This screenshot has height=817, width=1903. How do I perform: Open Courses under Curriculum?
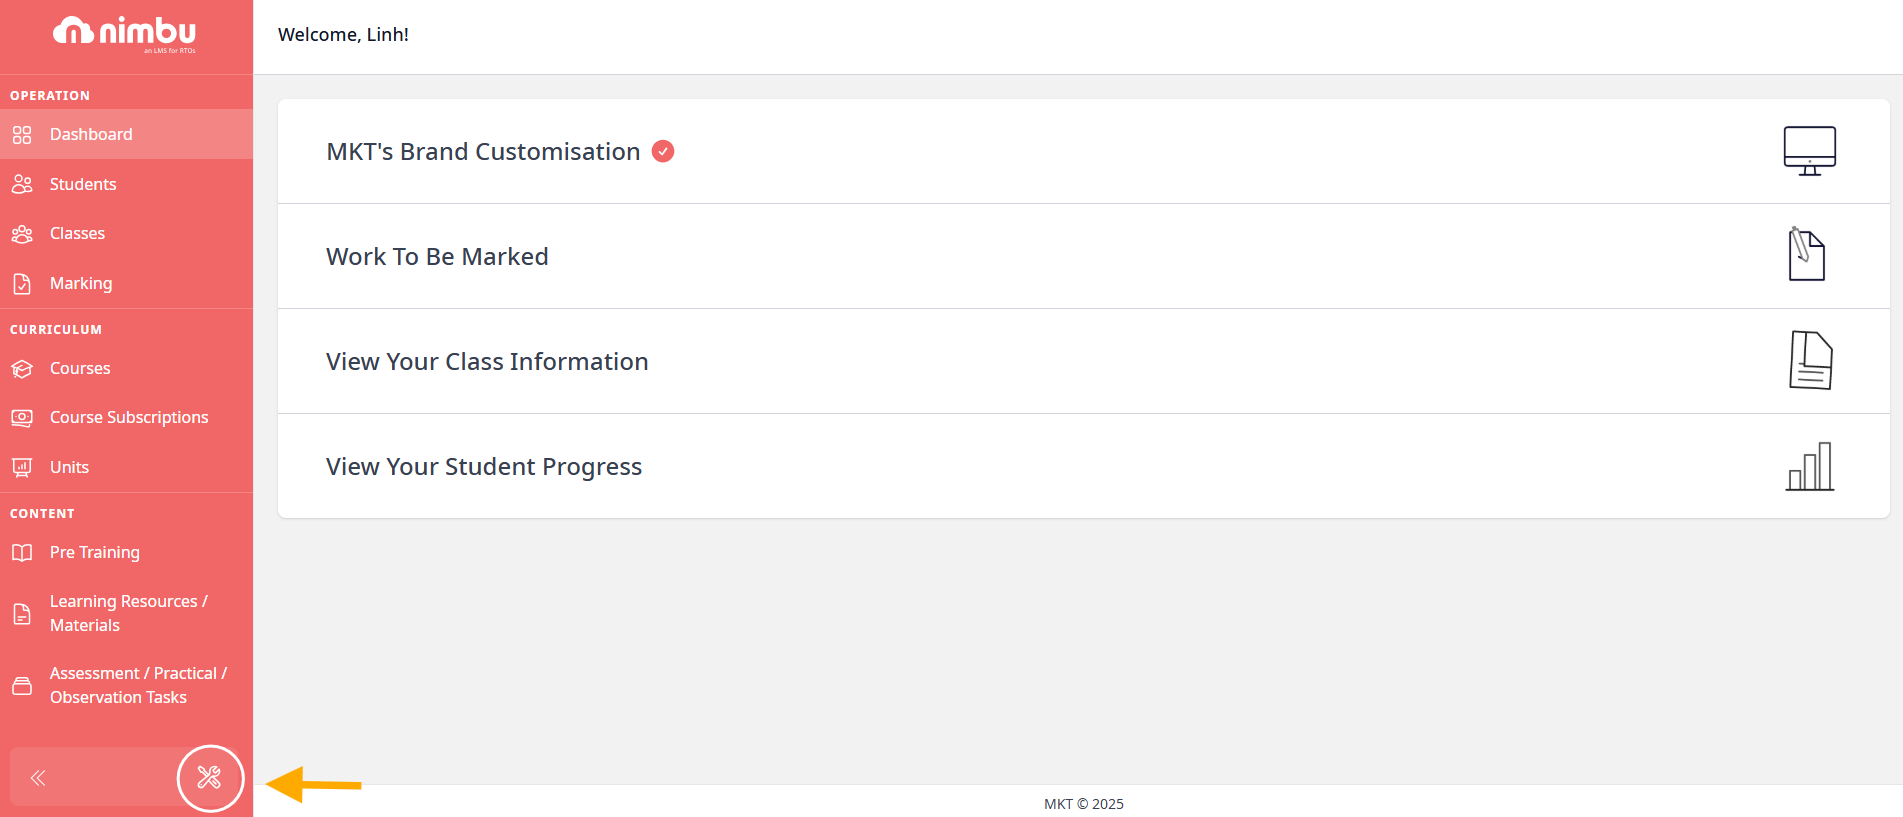coord(126,368)
